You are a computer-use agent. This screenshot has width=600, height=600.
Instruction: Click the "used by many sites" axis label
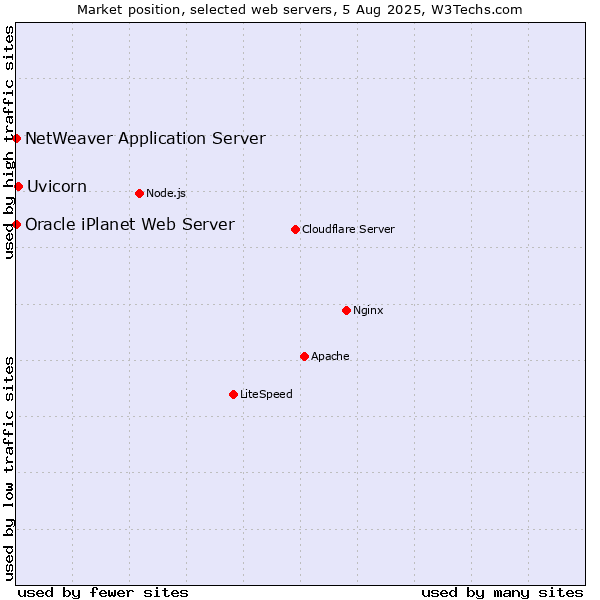point(502,593)
